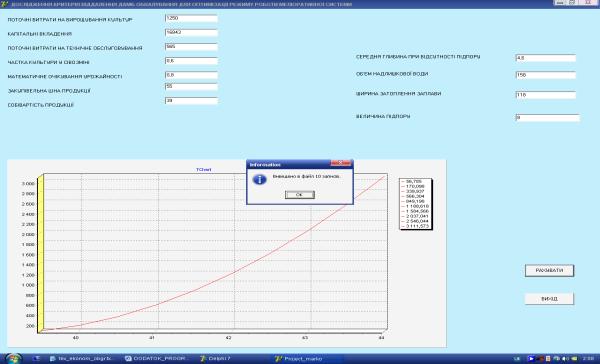The height and width of the screenshot is (364, 600).
Task: Switch to Project_marko taskbar item
Action: [302, 359]
